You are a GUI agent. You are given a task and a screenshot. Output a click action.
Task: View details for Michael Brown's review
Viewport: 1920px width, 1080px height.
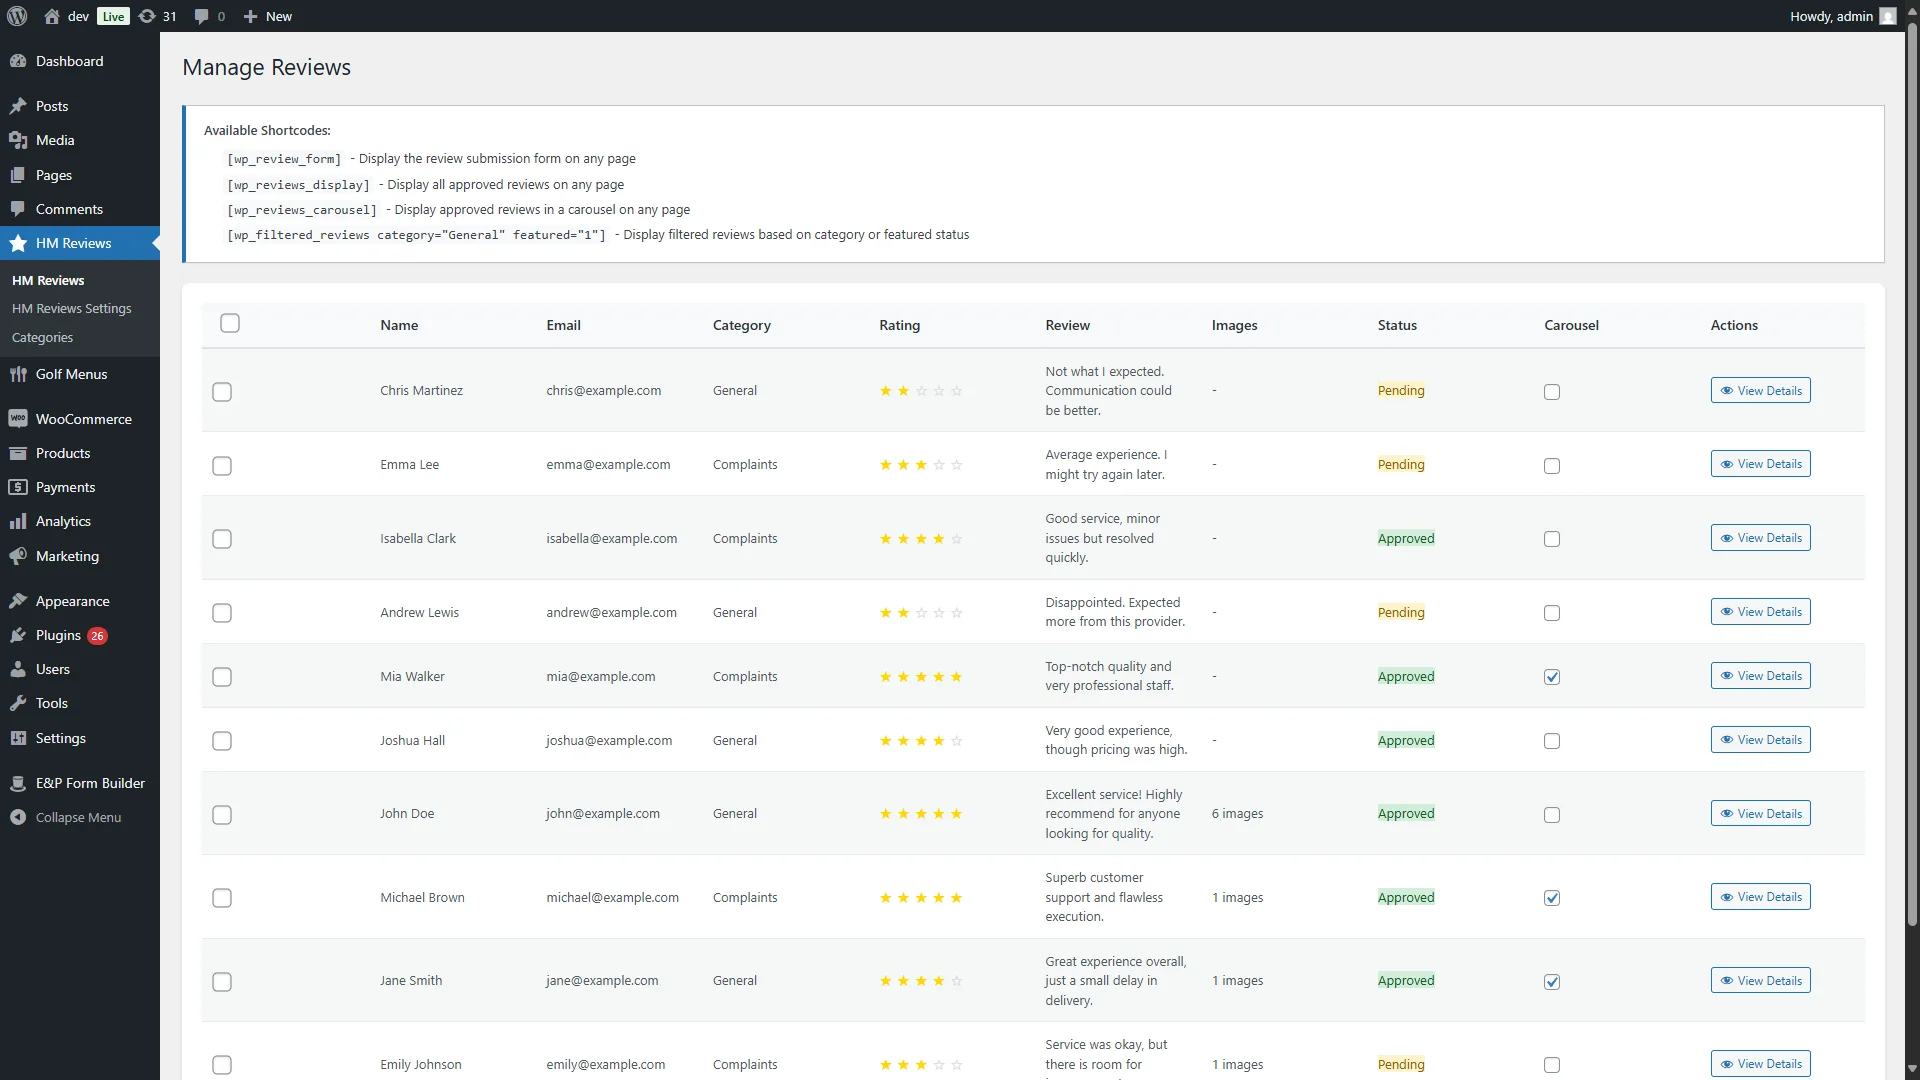[1760, 897]
